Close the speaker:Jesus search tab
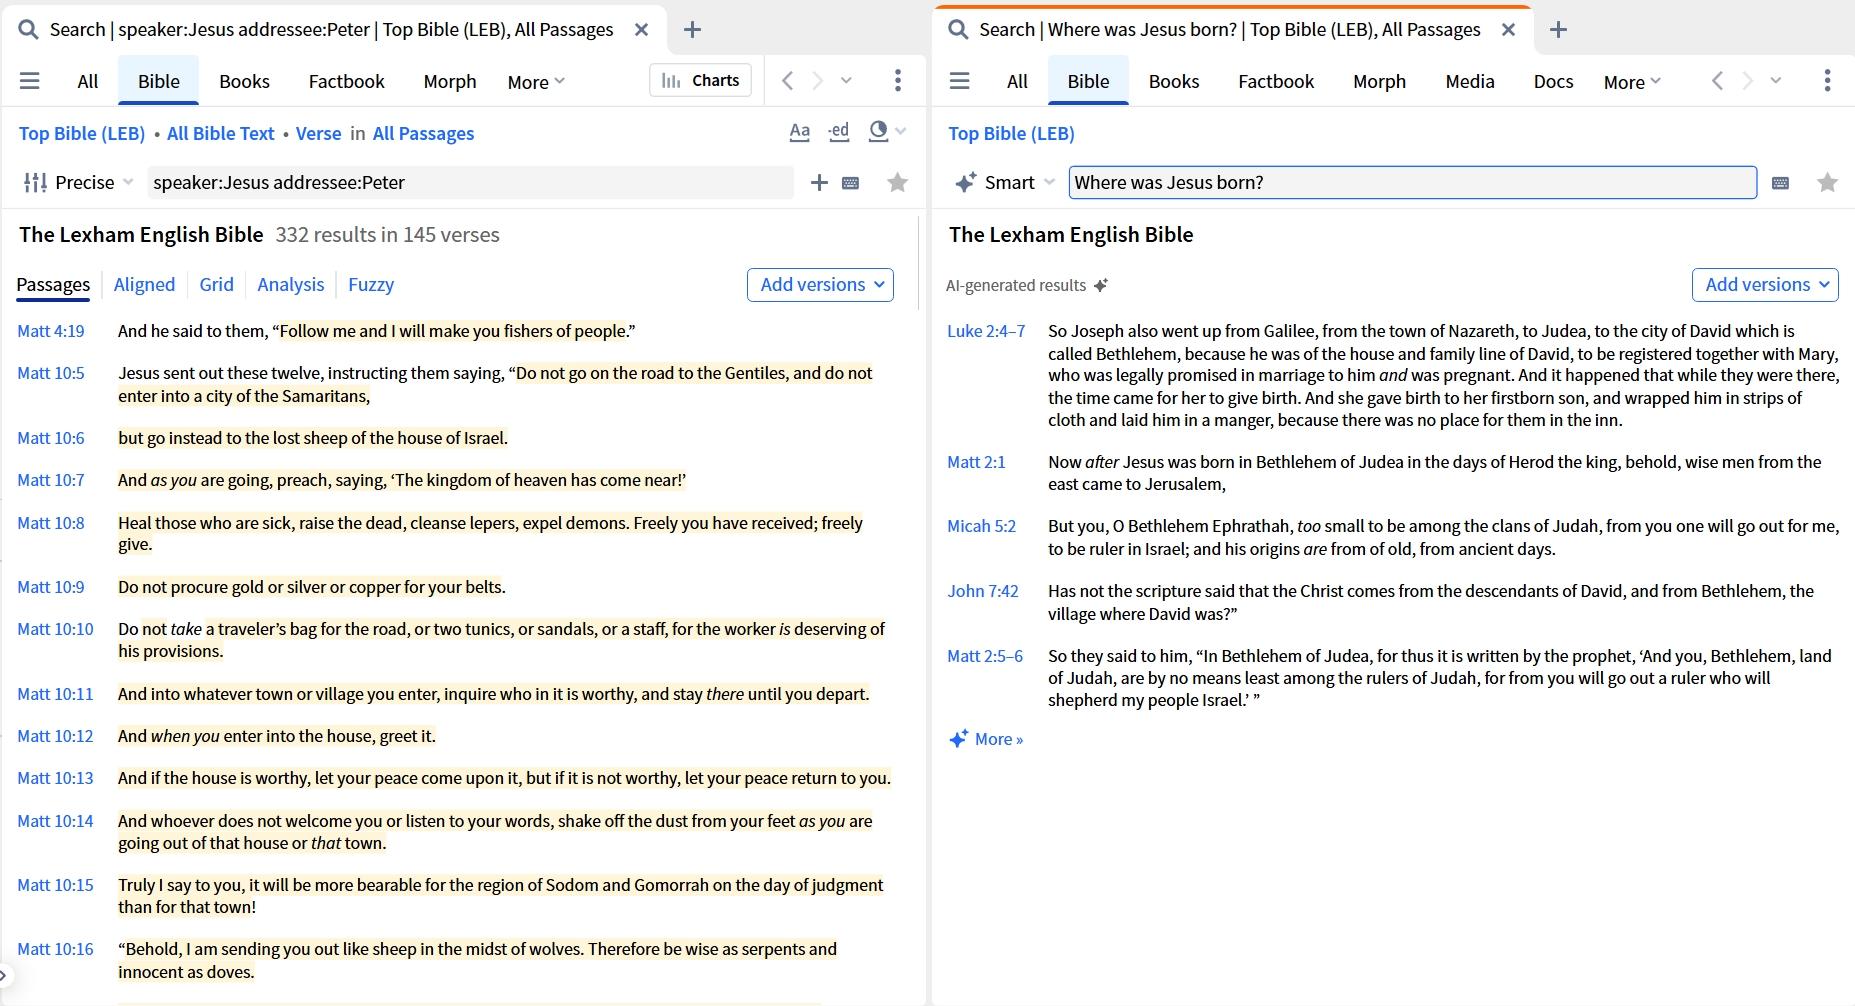The width and height of the screenshot is (1855, 1006). 642,30
